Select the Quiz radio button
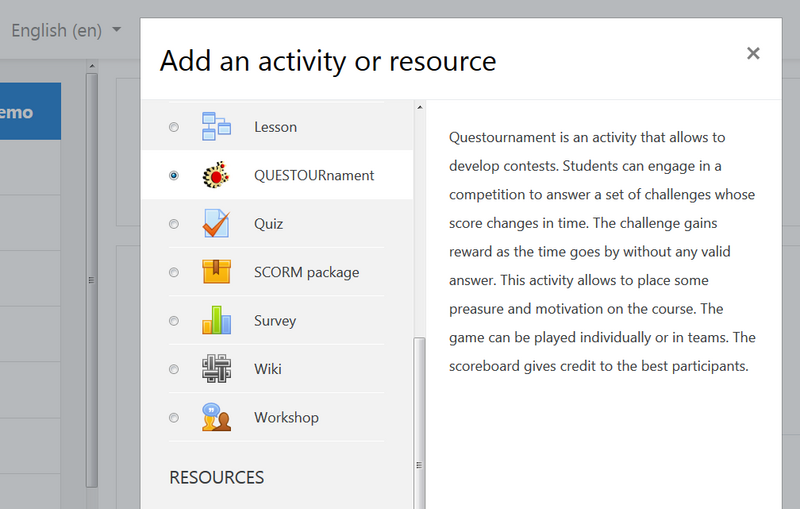Screen dimensions: 800x509 pyautogui.click(x=174, y=224)
